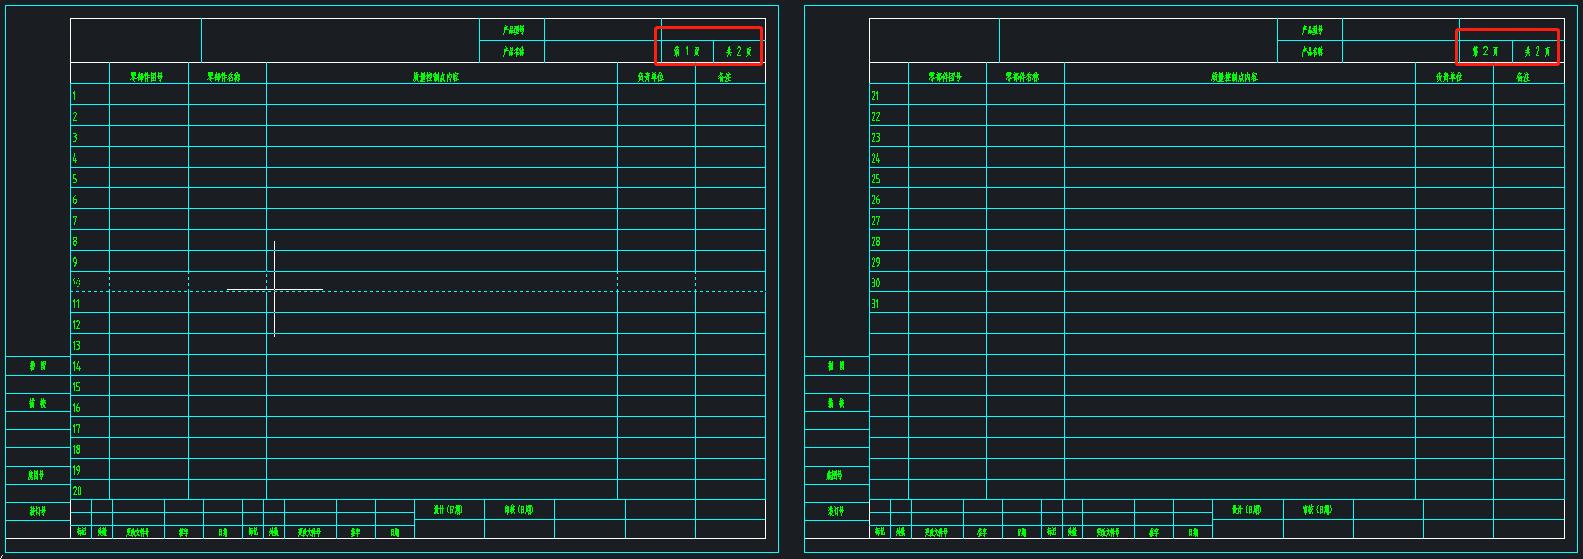Click row number 8 label

[x=74, y=242]
